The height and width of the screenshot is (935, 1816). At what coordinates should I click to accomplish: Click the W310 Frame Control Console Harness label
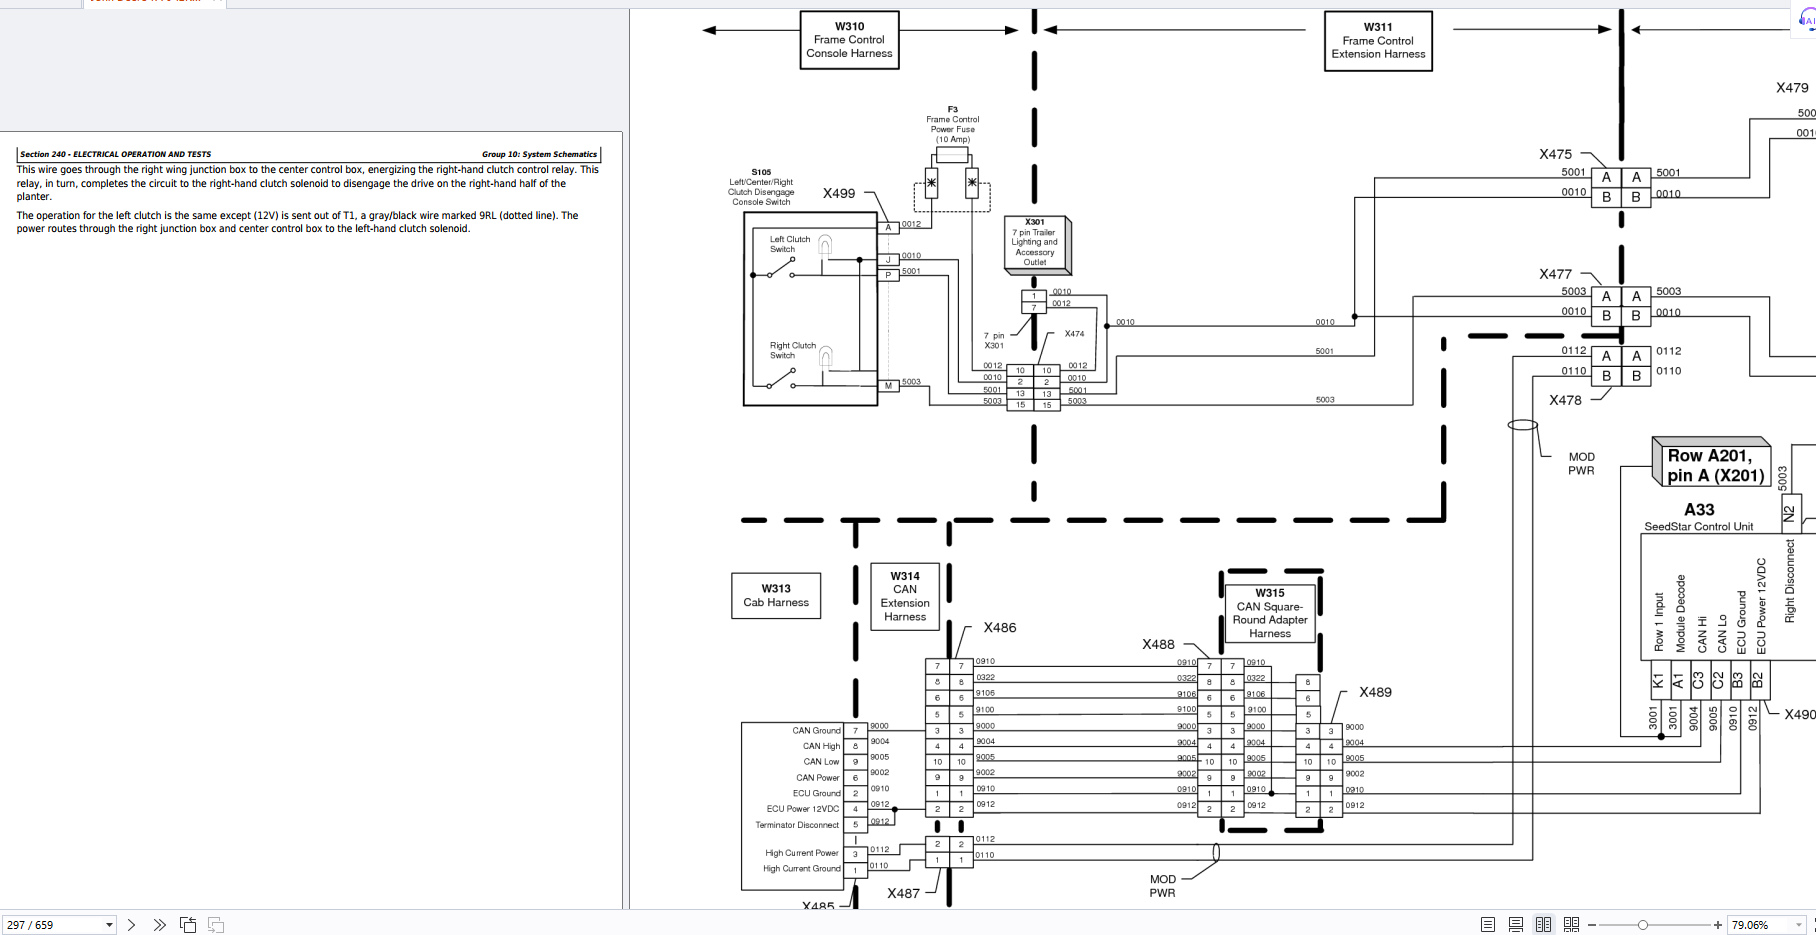pyautogui.click(x=849, y=40)
